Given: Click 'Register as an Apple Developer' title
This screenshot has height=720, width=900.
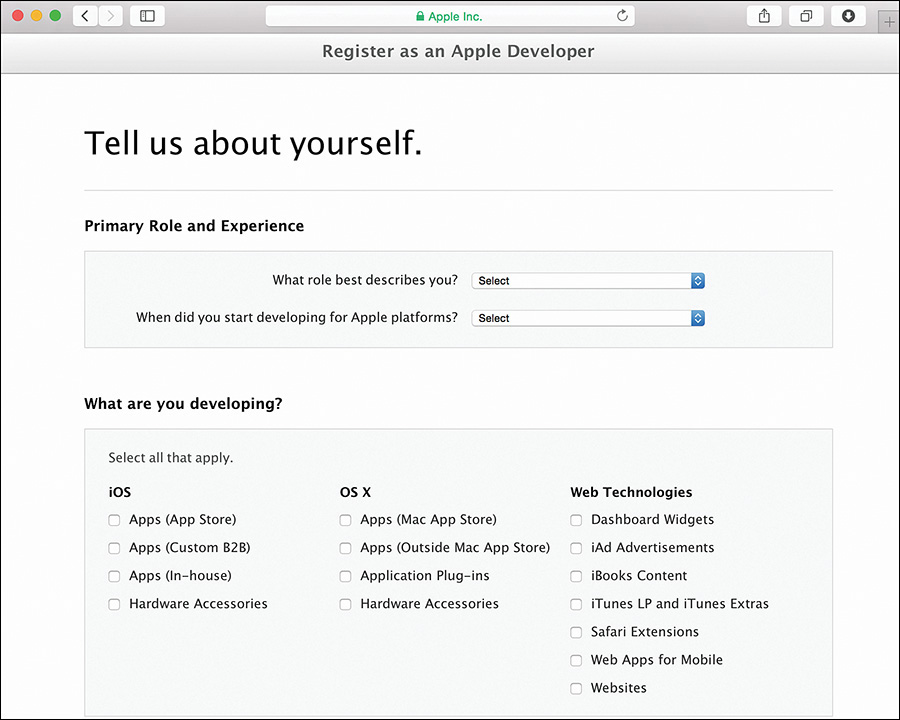Looking at the screenshot, I should (x=458, y=52).
